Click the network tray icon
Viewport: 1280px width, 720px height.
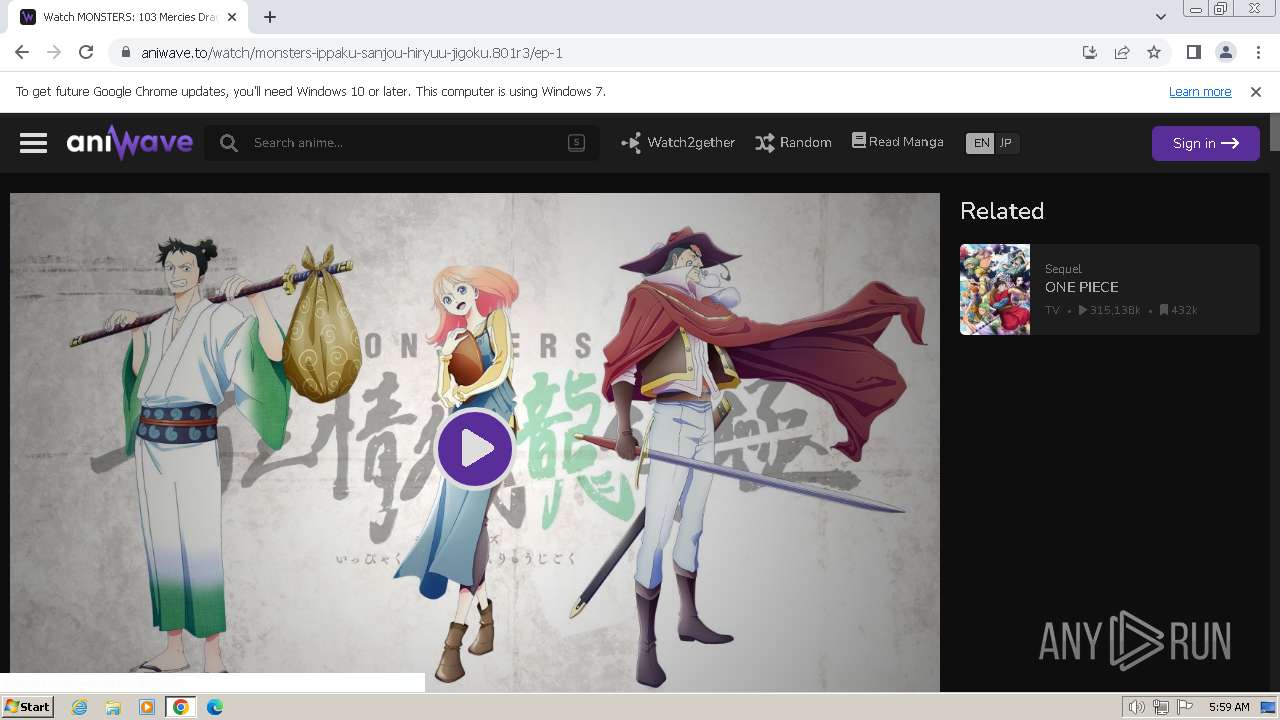pyautogui.click(x=1161, y=707)
